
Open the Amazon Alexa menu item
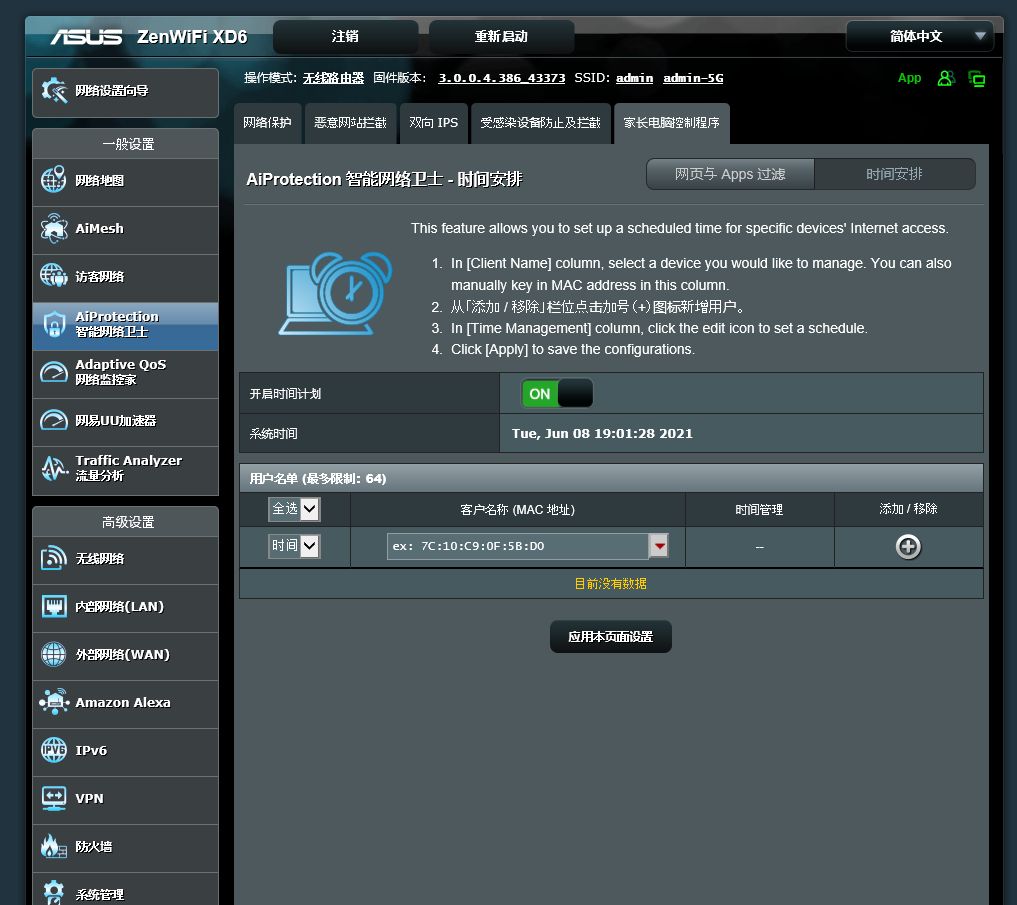(125, 703)
